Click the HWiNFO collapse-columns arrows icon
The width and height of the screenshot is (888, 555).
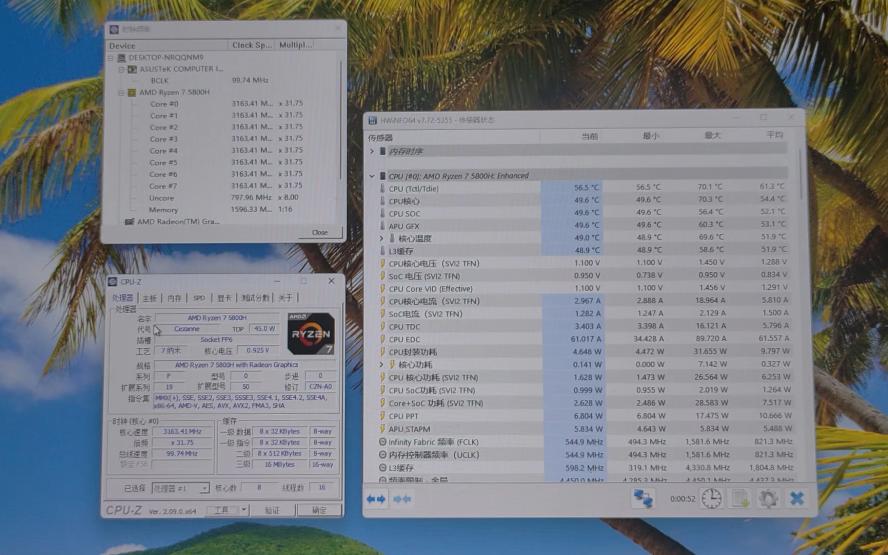[402, 499]
